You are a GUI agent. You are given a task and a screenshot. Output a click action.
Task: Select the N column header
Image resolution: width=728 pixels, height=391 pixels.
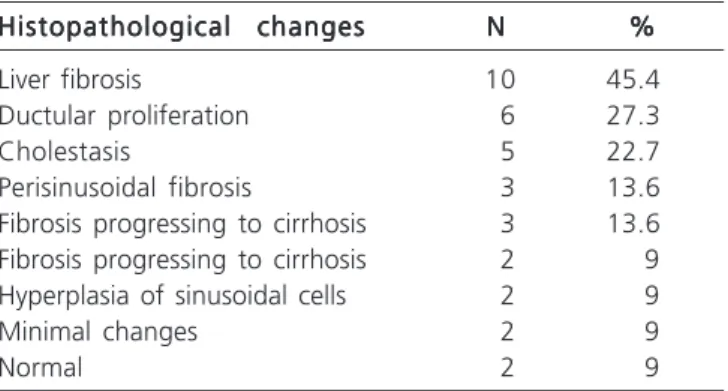pyautogui.click(x=496, y=26)
